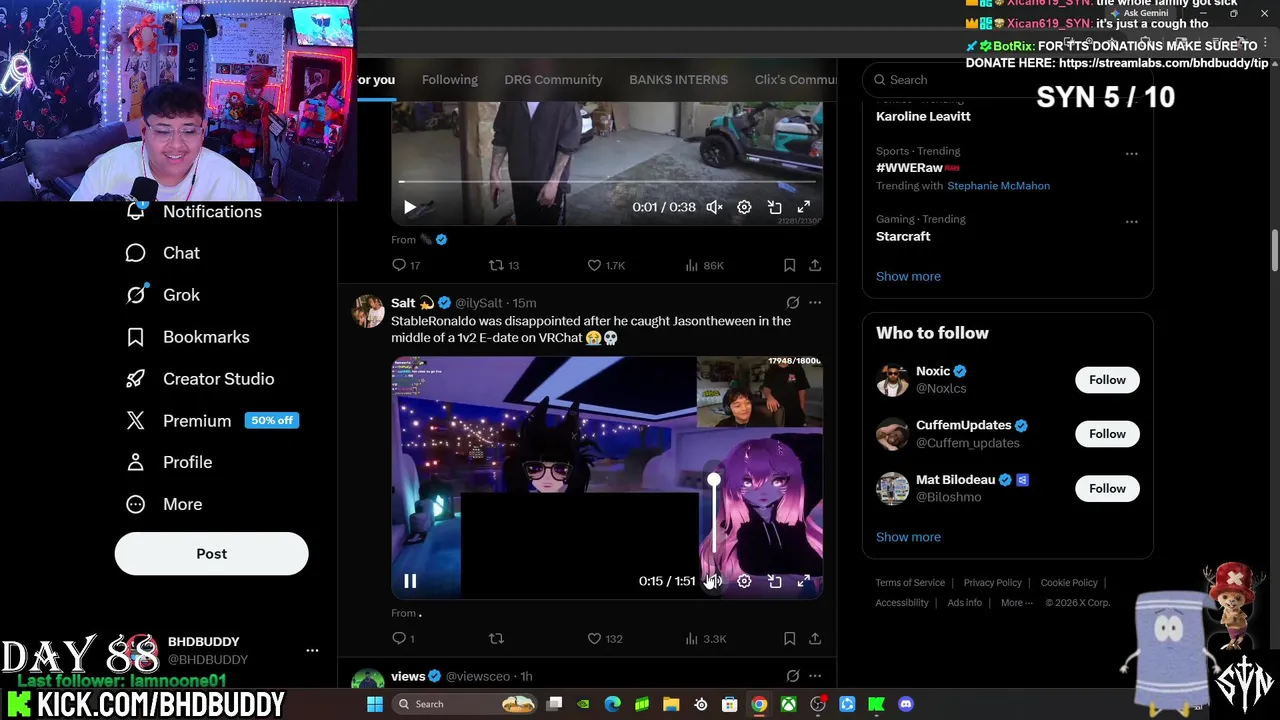Click Grok explain icon on Salt's tweet

pos(792,302)
